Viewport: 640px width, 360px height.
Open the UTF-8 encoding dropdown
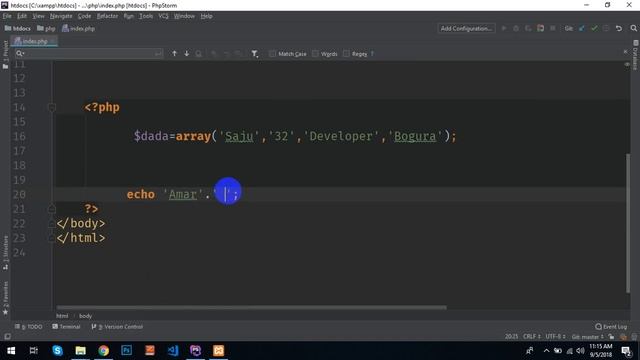point(556,337)
